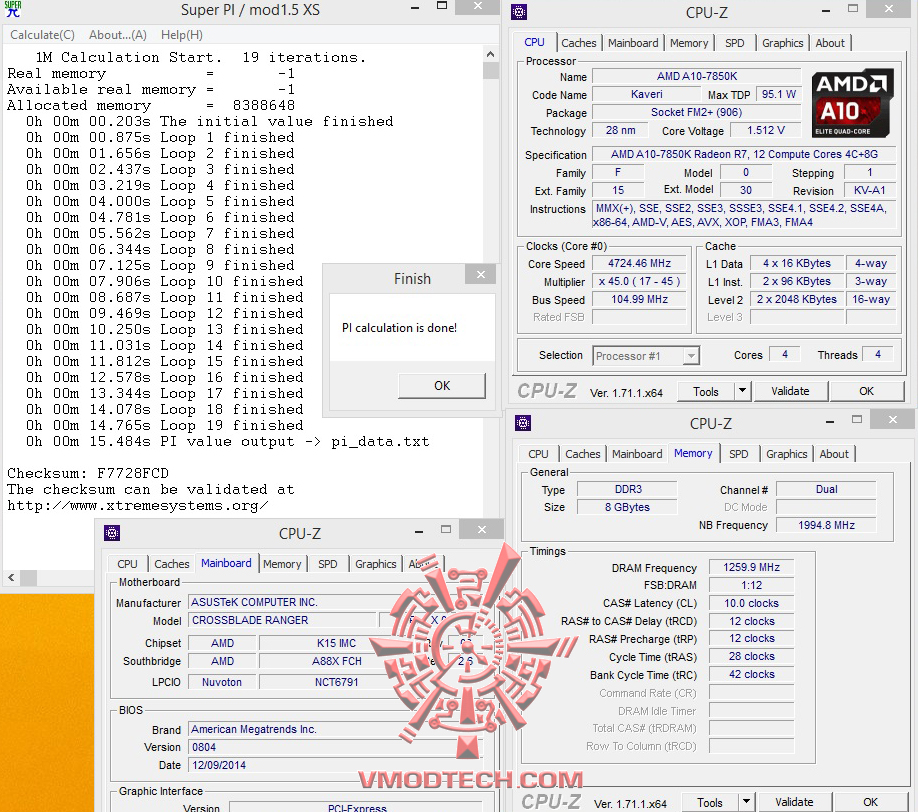The image size is (918, 812).
Task: Click Tools button in Memory CPU-Z window
Action: click(710, 803)
